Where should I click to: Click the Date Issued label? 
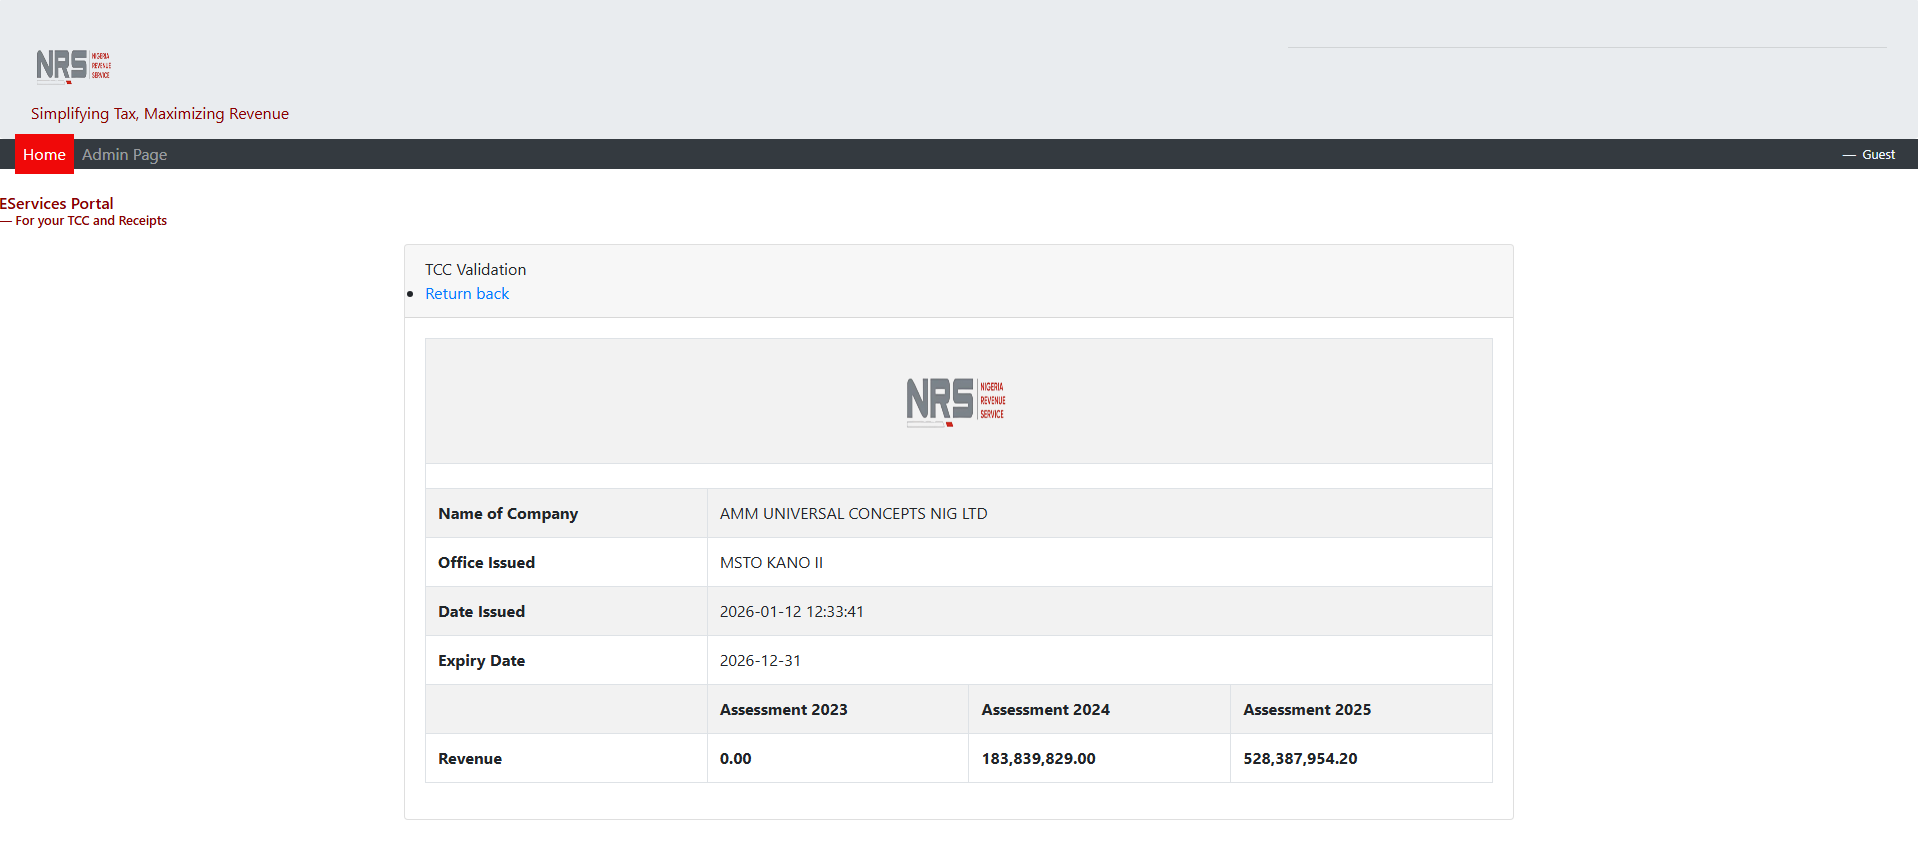click(x=481, y=612)
